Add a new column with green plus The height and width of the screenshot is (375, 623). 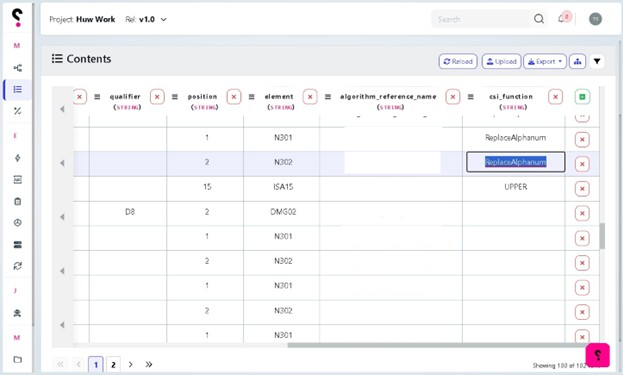[x=582, y=97]
